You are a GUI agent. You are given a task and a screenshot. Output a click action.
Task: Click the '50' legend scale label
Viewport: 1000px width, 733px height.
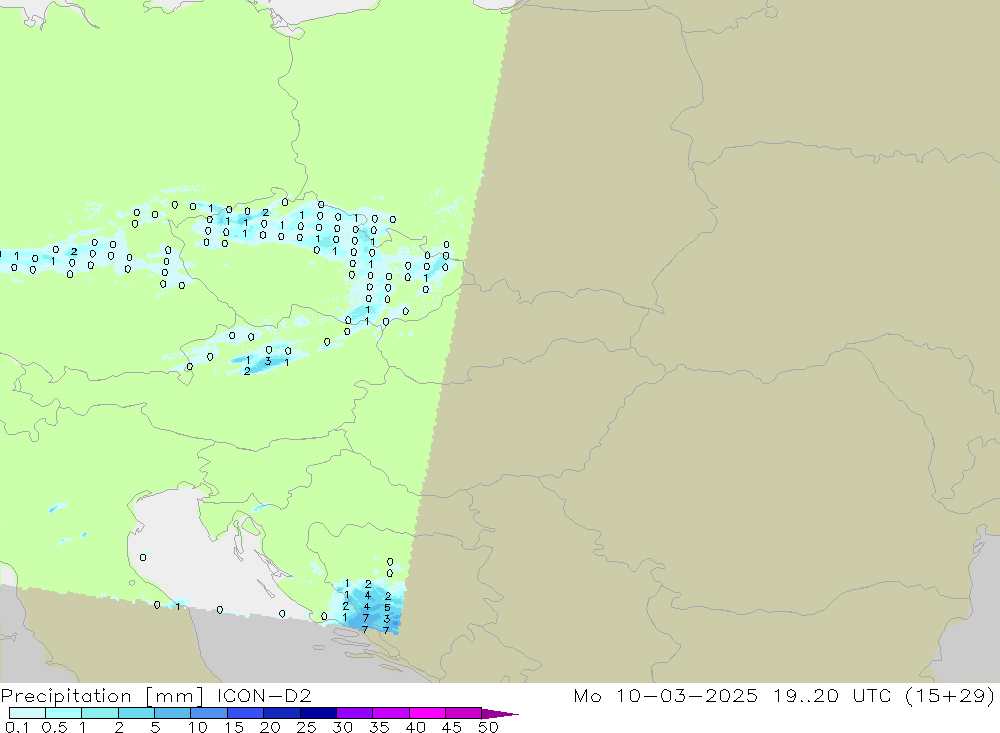pos(488,727)
